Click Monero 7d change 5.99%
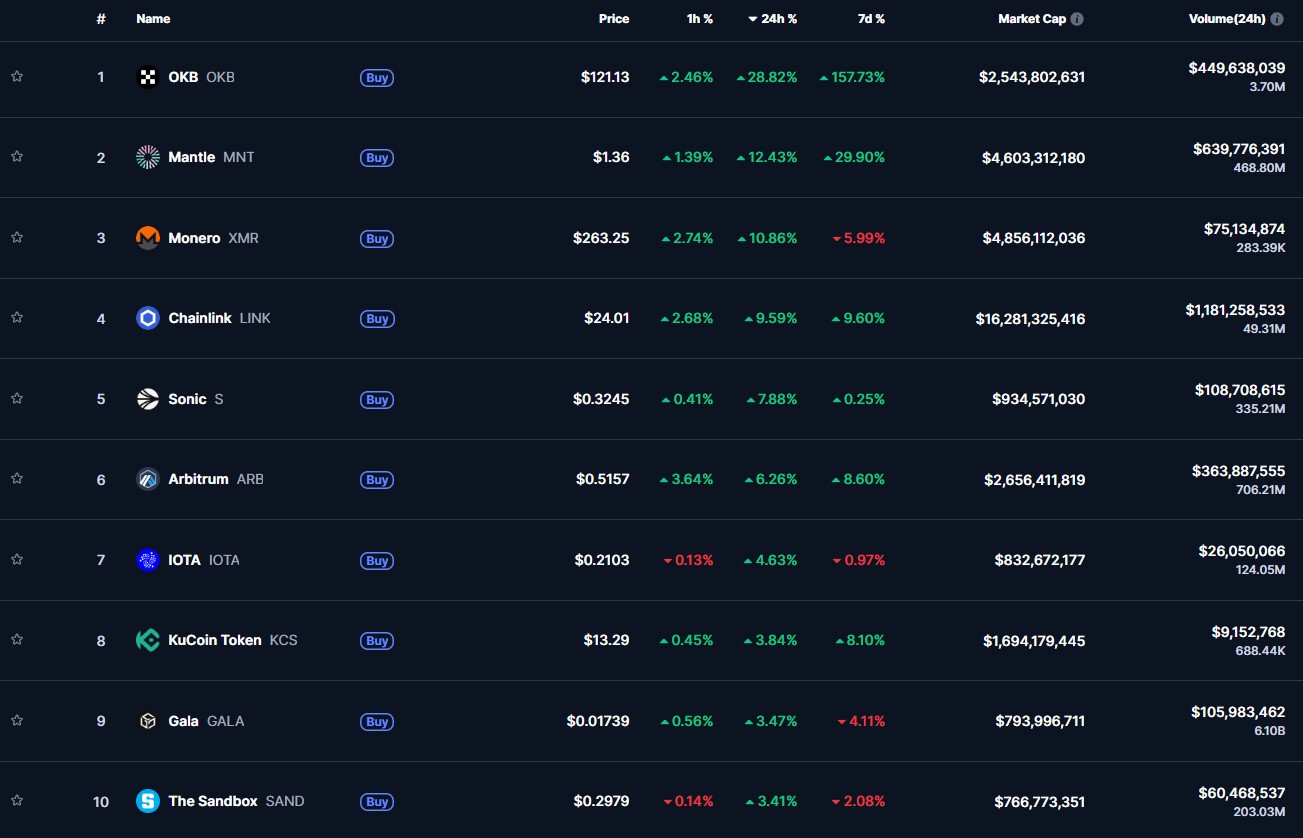1303x838 pixels. tap(859, 238)
